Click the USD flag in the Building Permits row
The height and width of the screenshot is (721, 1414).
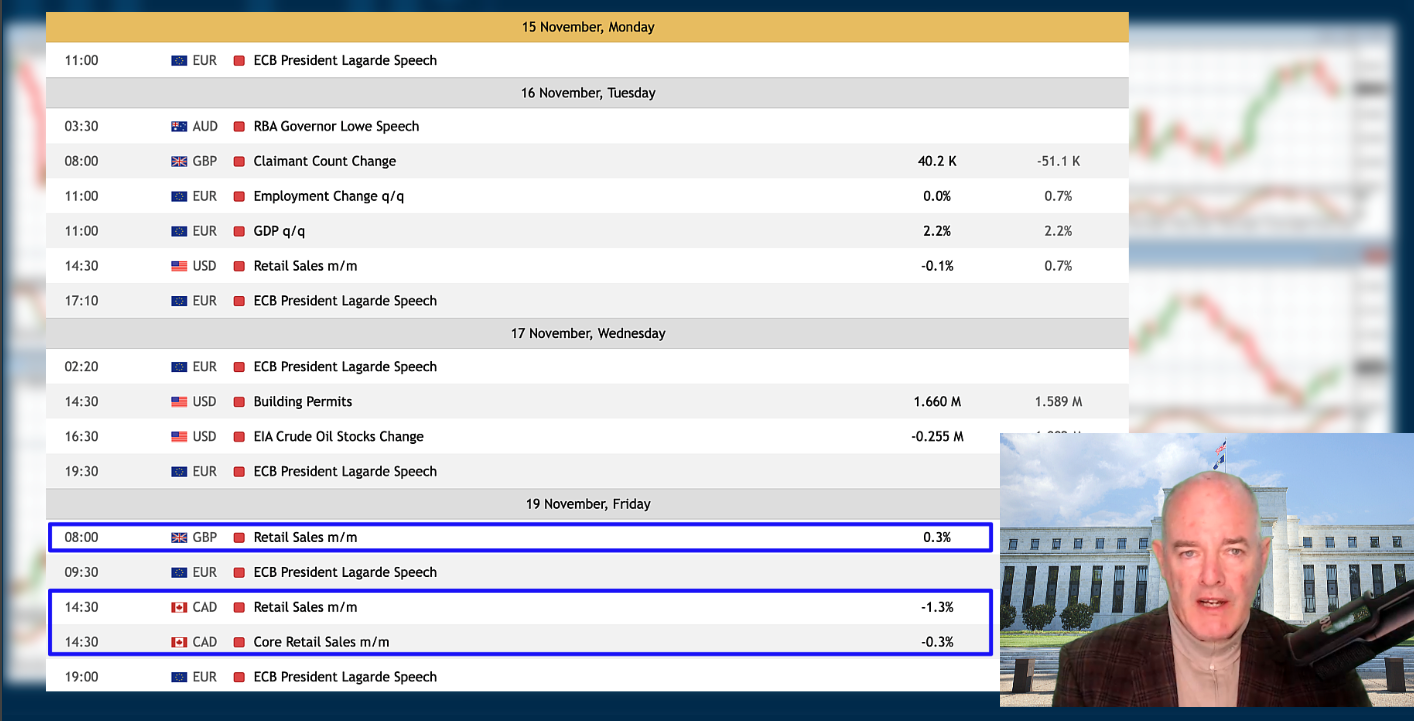(x=179, y=402)
